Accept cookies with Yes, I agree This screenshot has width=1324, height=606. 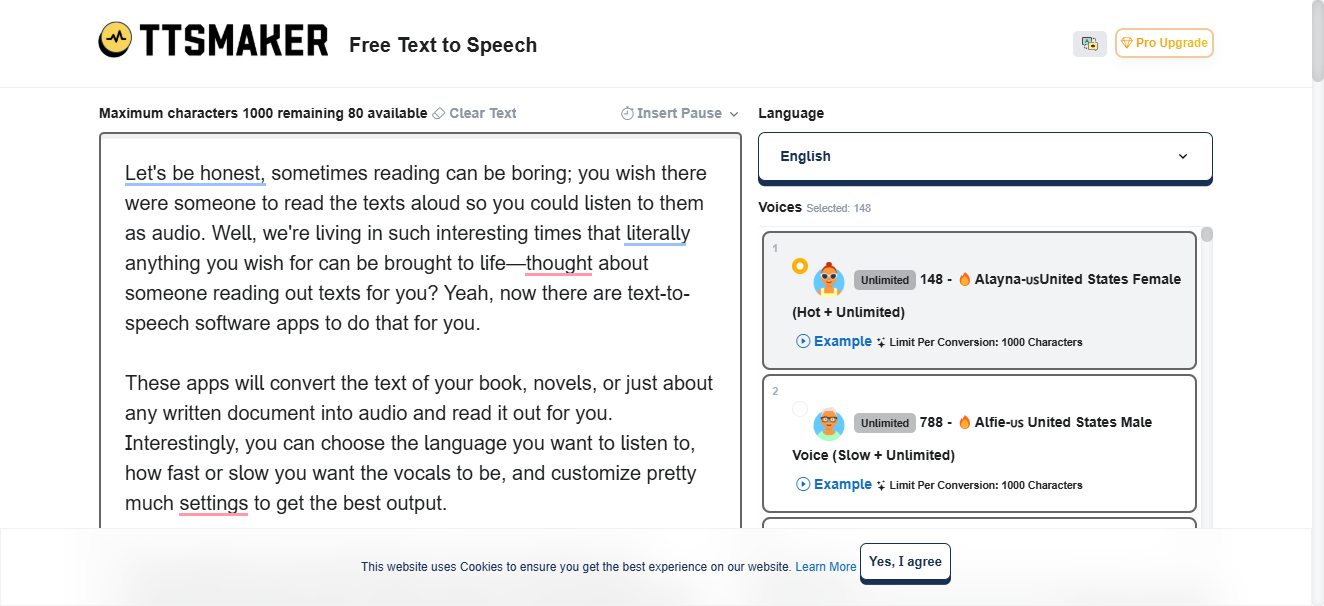pos(905,562)
